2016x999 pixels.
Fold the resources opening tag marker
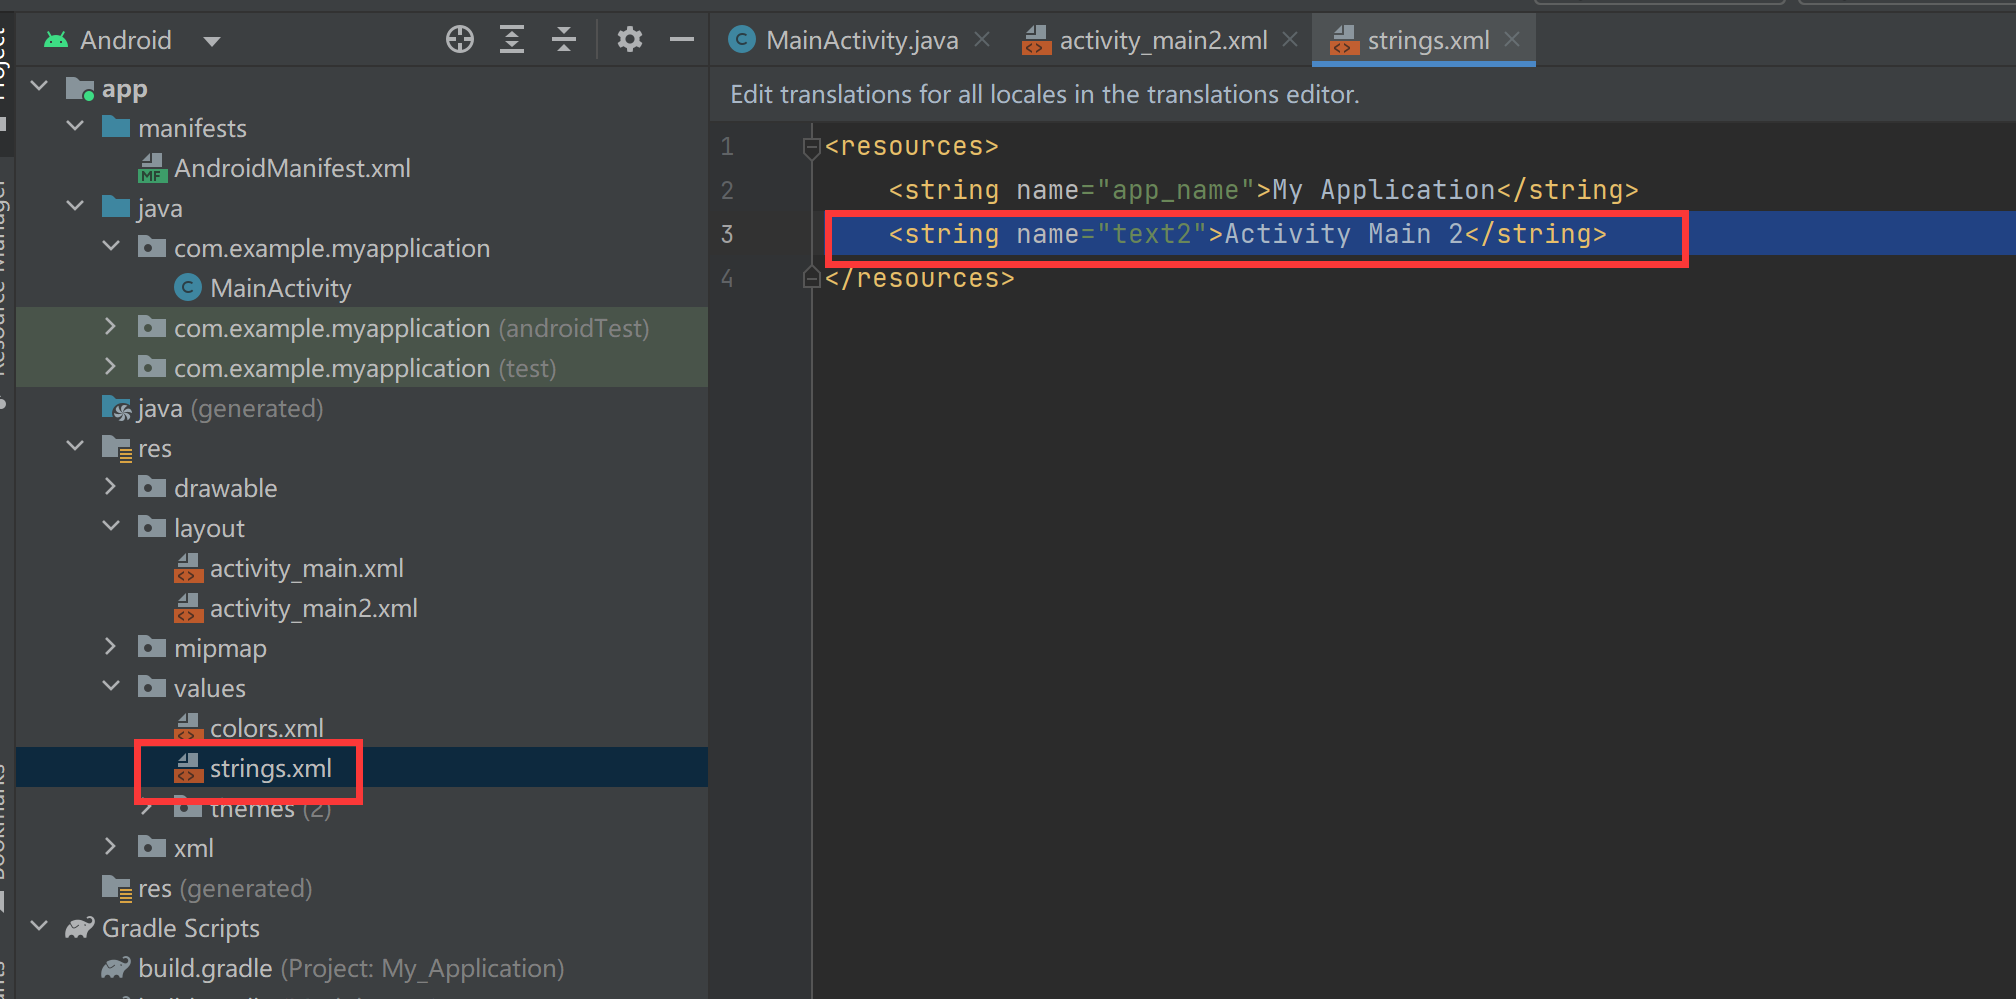pos(811,147)
